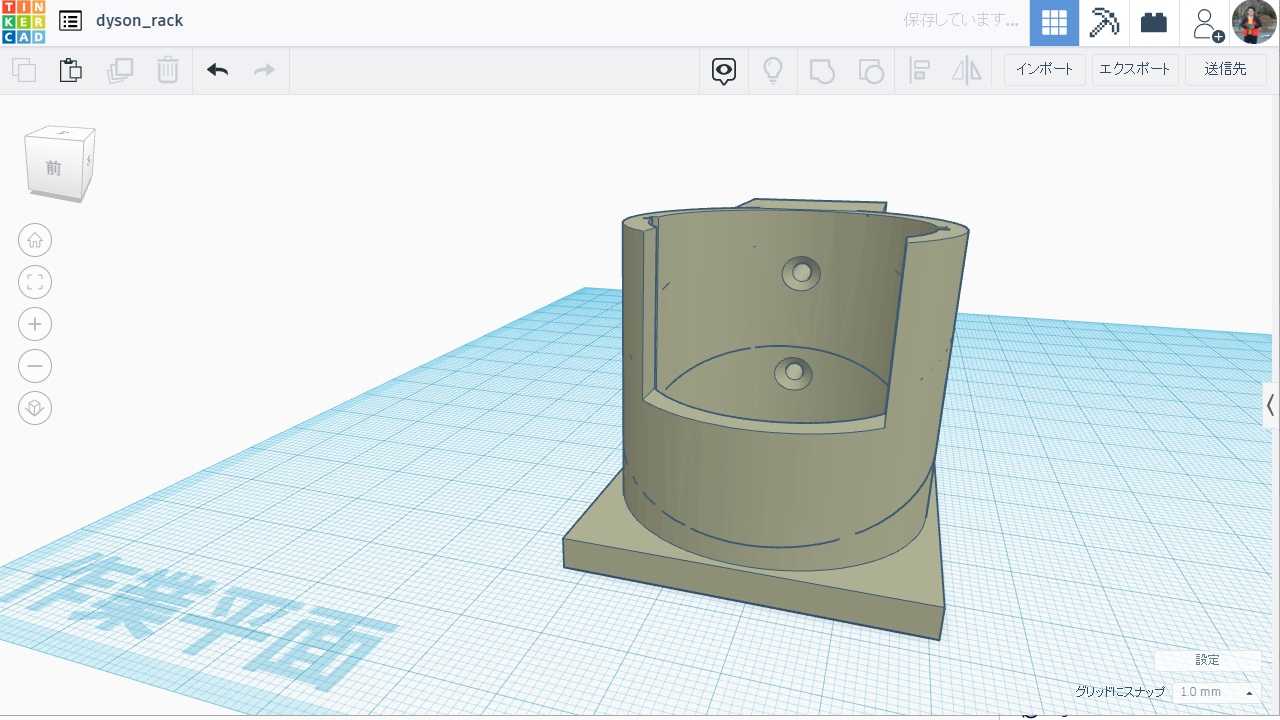
Task: Switch to 3D design grid view
Action: click(x=1054, y=22)
